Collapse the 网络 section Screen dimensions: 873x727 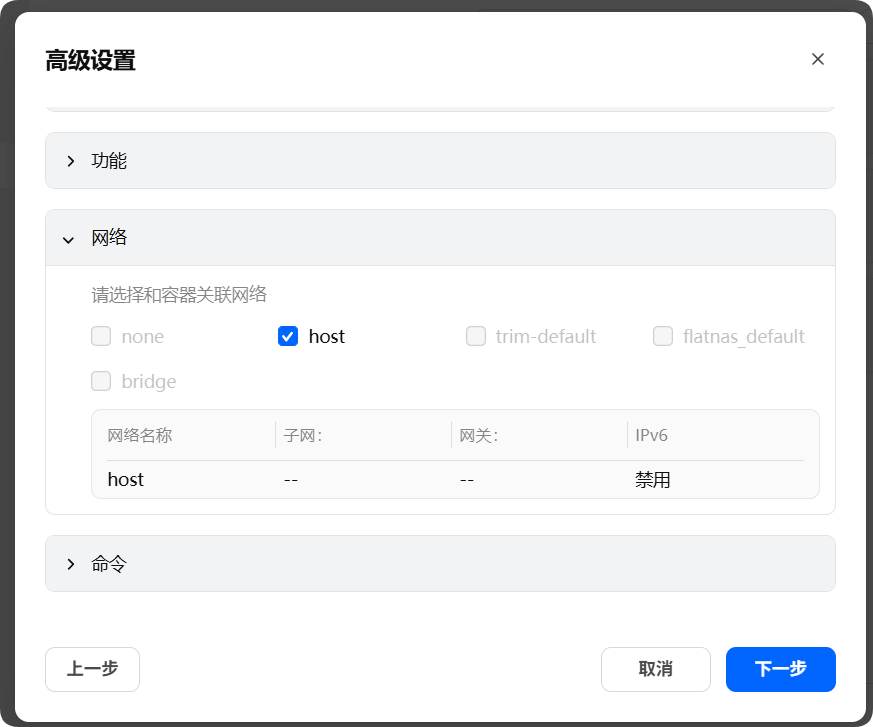(110, 238)
